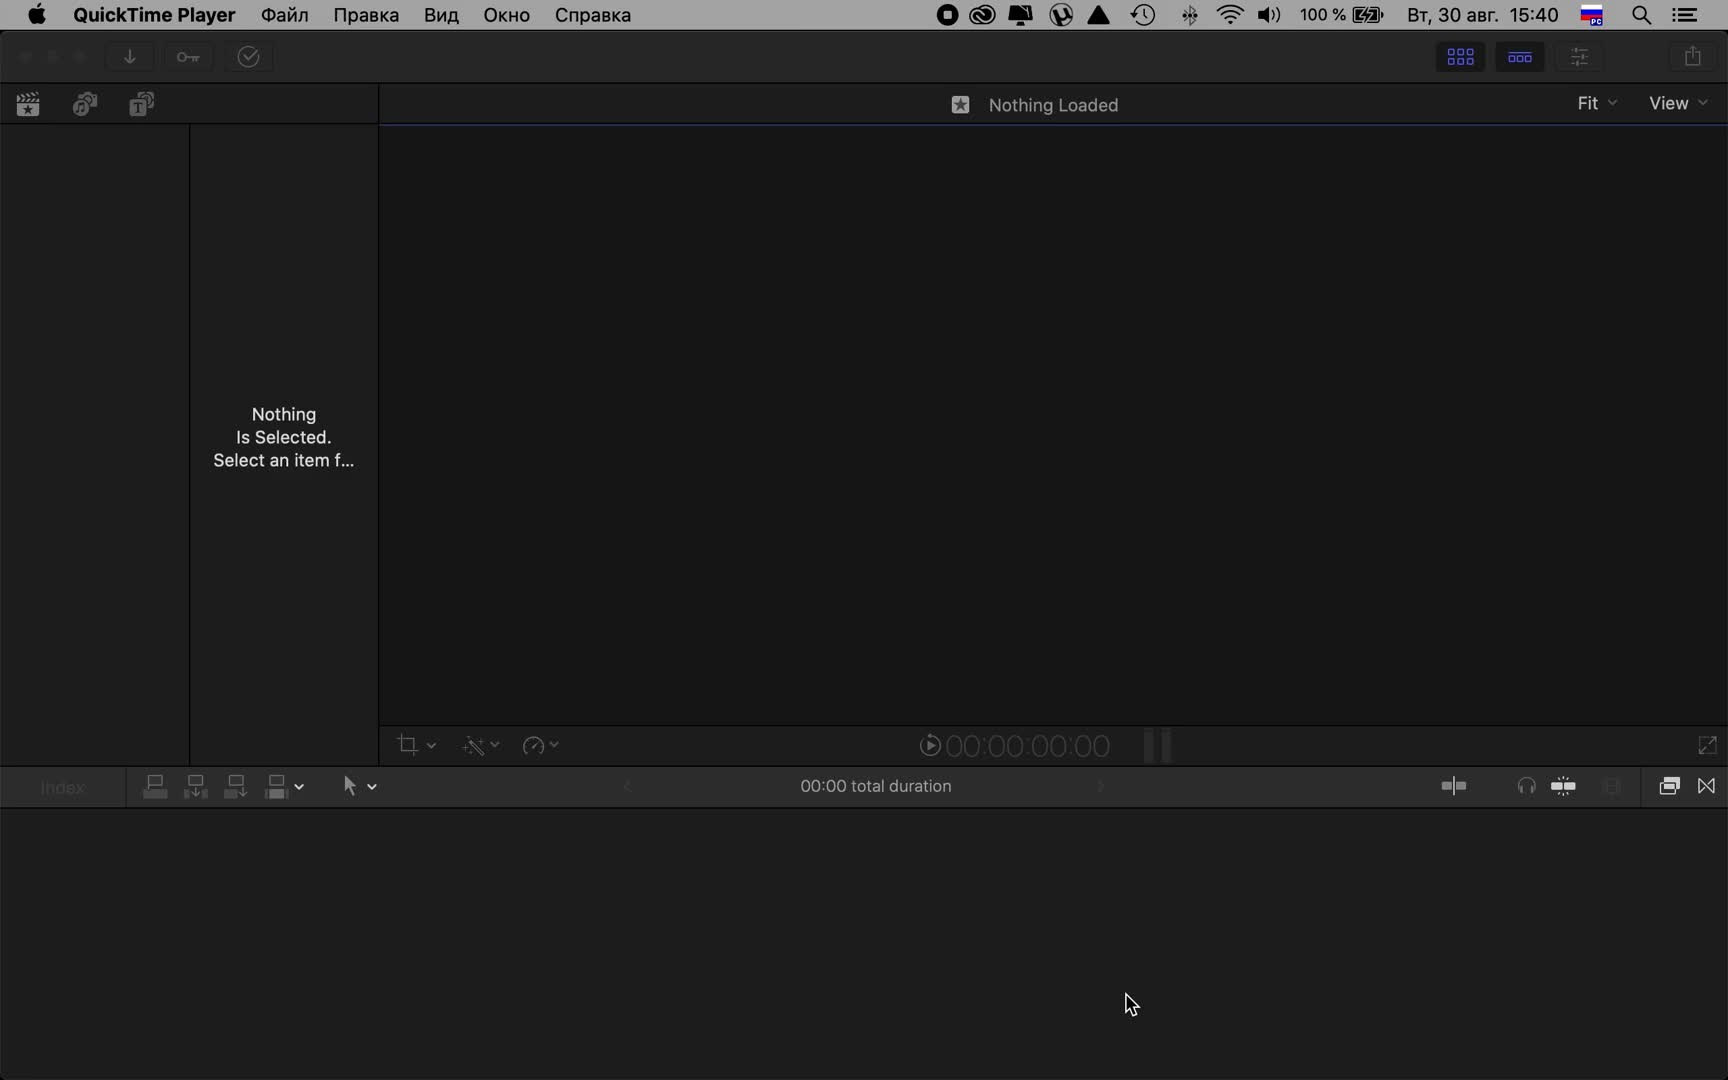
Task: Open the Transitions browser icon
Action: click(x=1707, y=786)
